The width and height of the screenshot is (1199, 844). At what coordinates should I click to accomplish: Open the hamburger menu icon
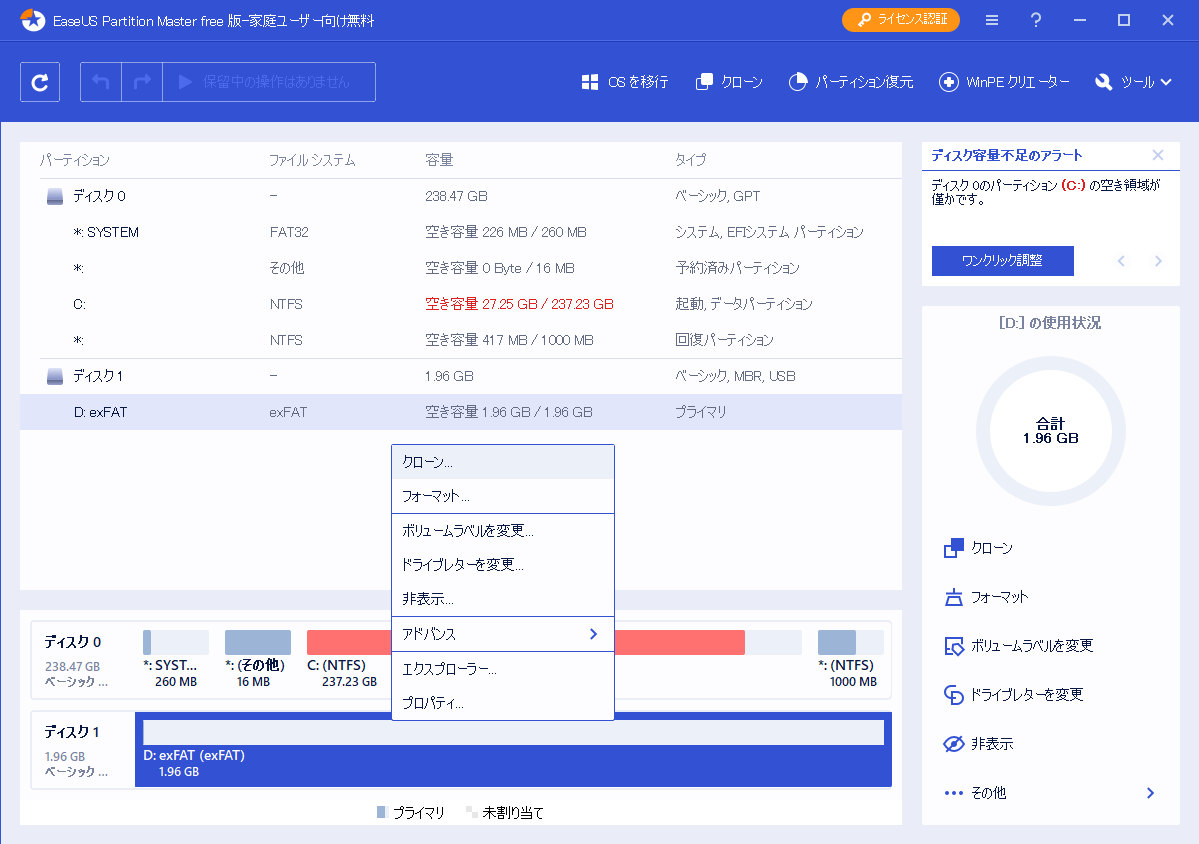pos(991,19)
